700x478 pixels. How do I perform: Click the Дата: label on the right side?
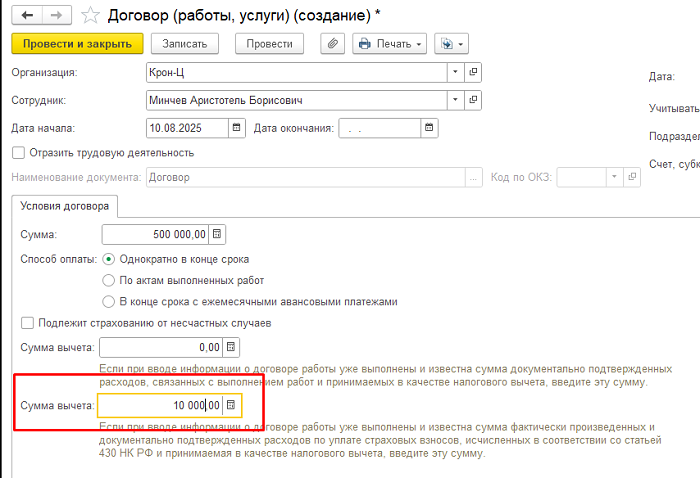point(662,77)
